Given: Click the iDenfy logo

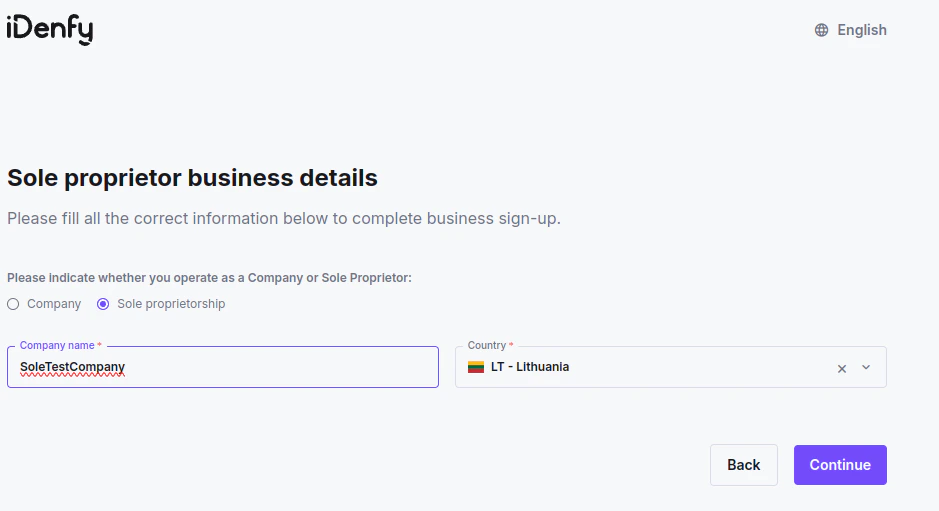Looking at the screenshot, I should coord(50,30).
